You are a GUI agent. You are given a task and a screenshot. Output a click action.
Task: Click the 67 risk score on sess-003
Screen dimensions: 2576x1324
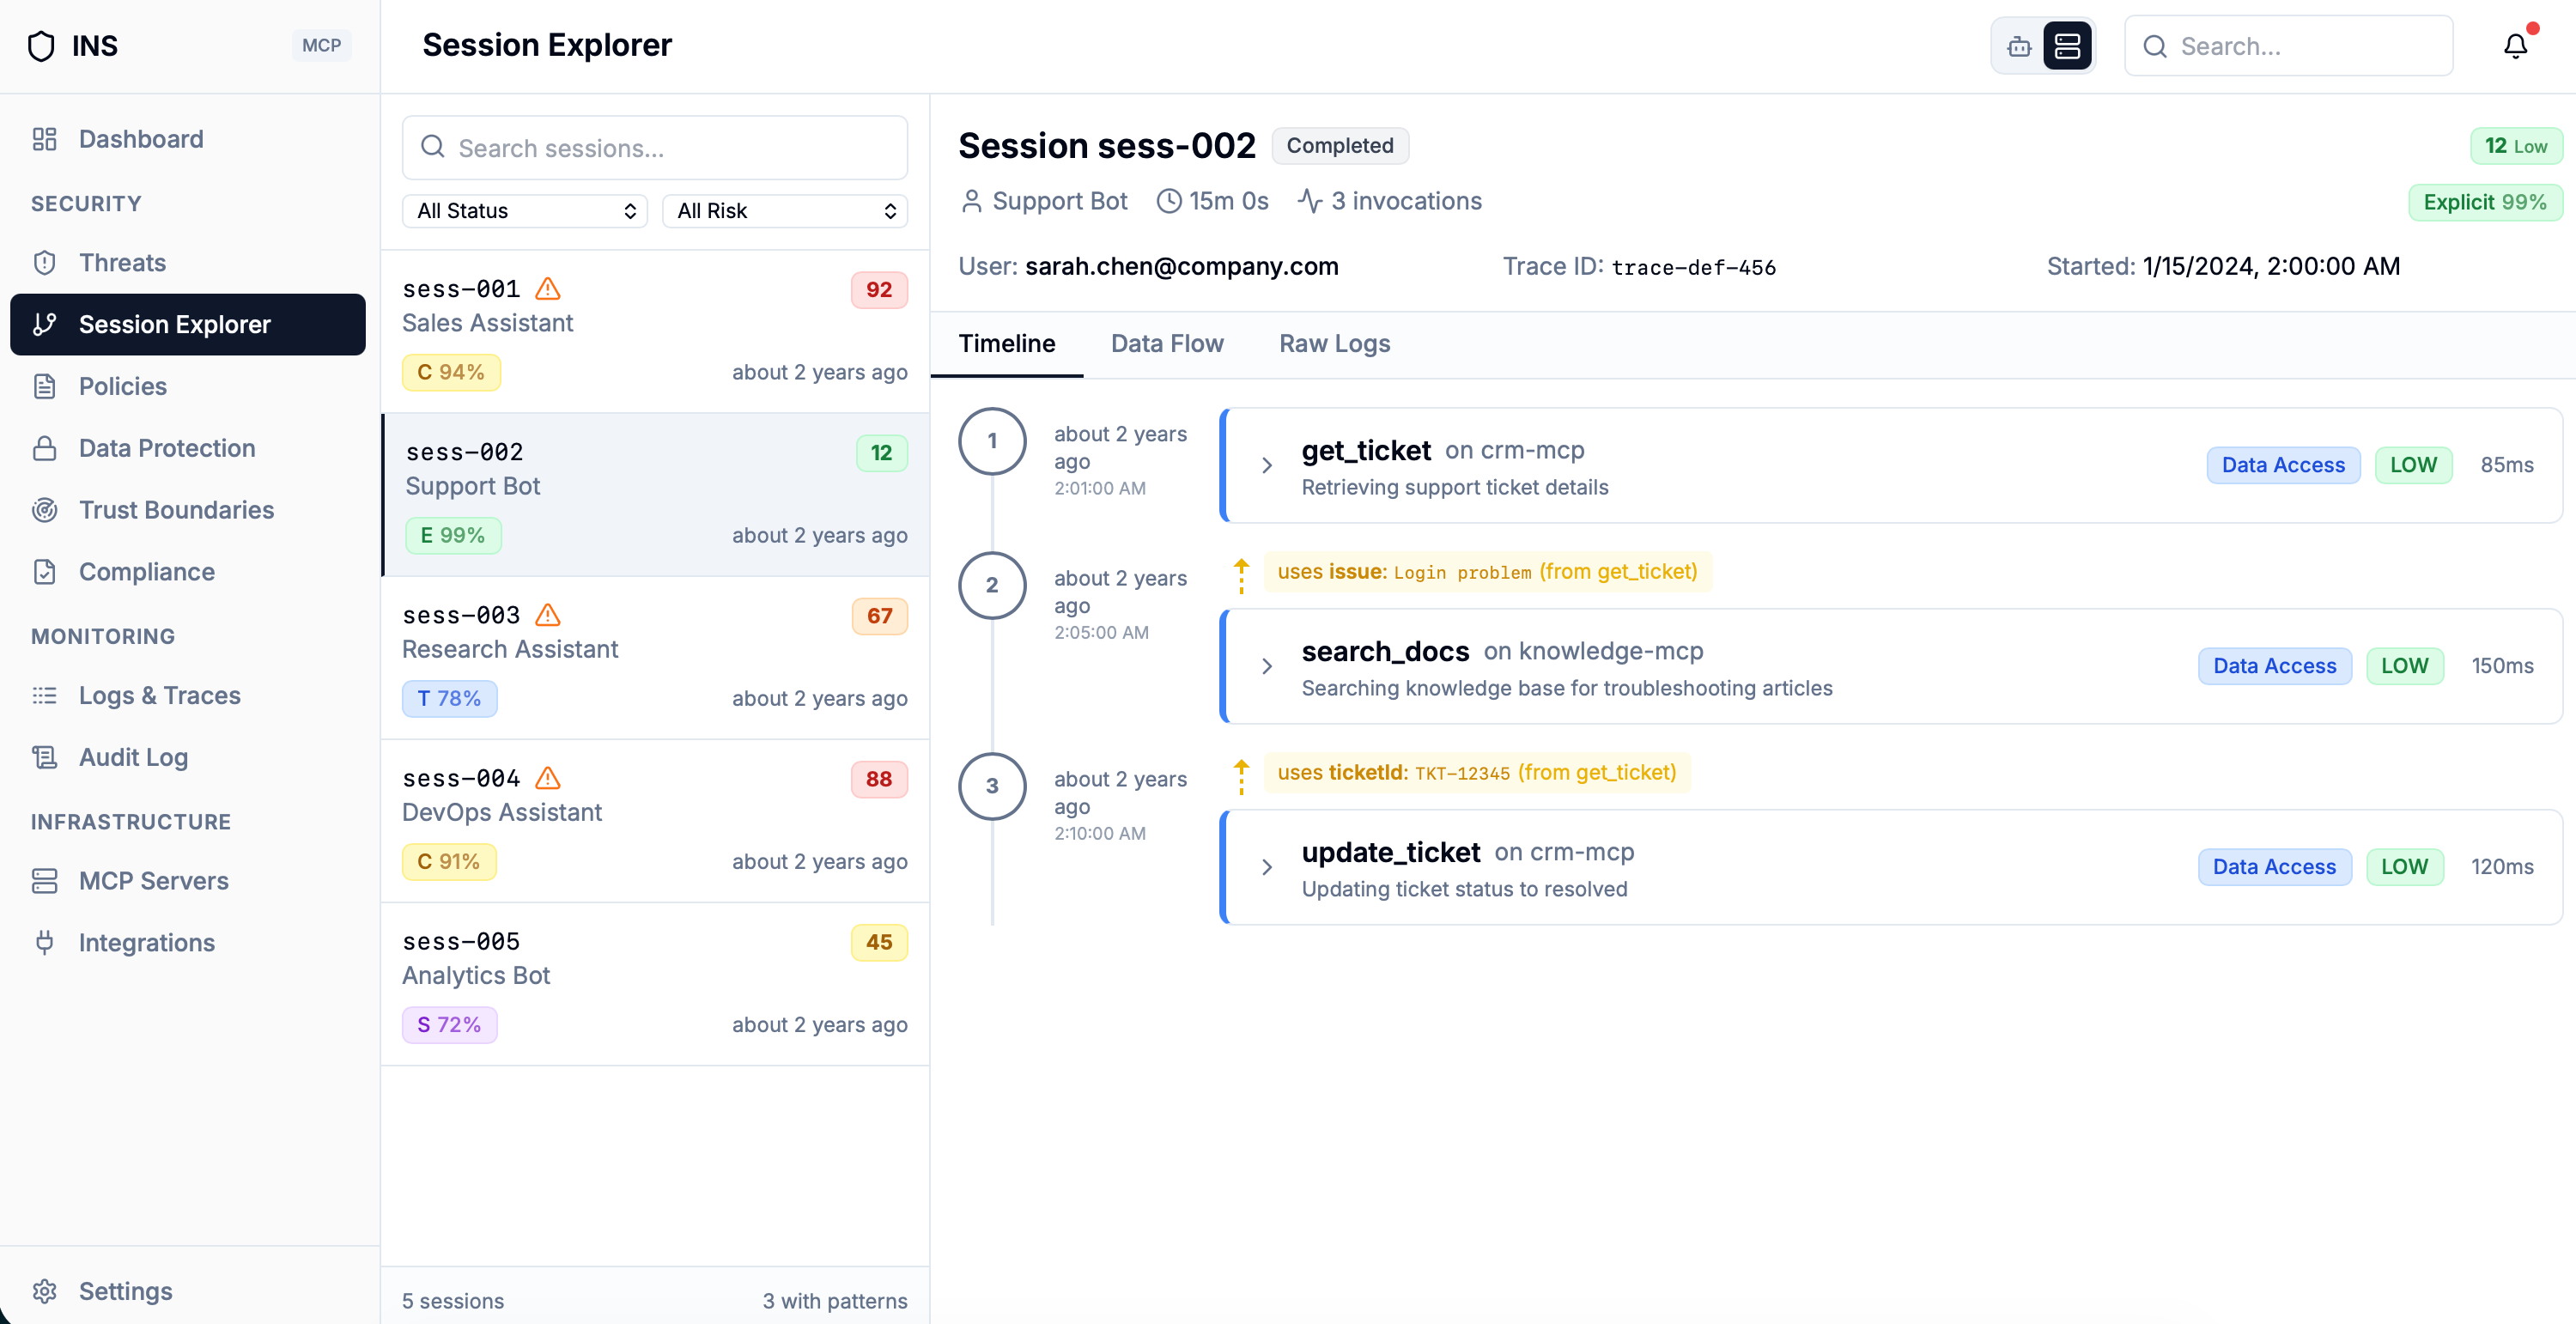coord(879,616)
